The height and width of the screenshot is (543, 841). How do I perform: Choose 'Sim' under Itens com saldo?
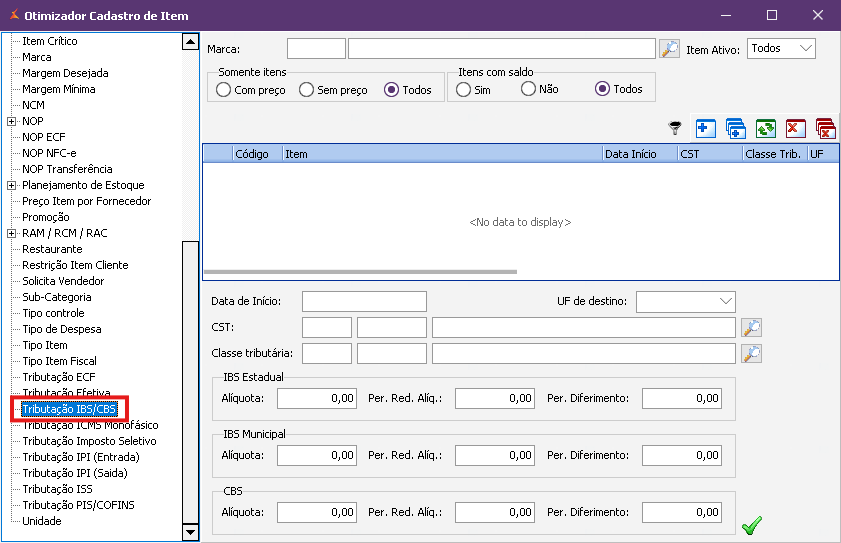pyautogui.click(x=464, y=89)
